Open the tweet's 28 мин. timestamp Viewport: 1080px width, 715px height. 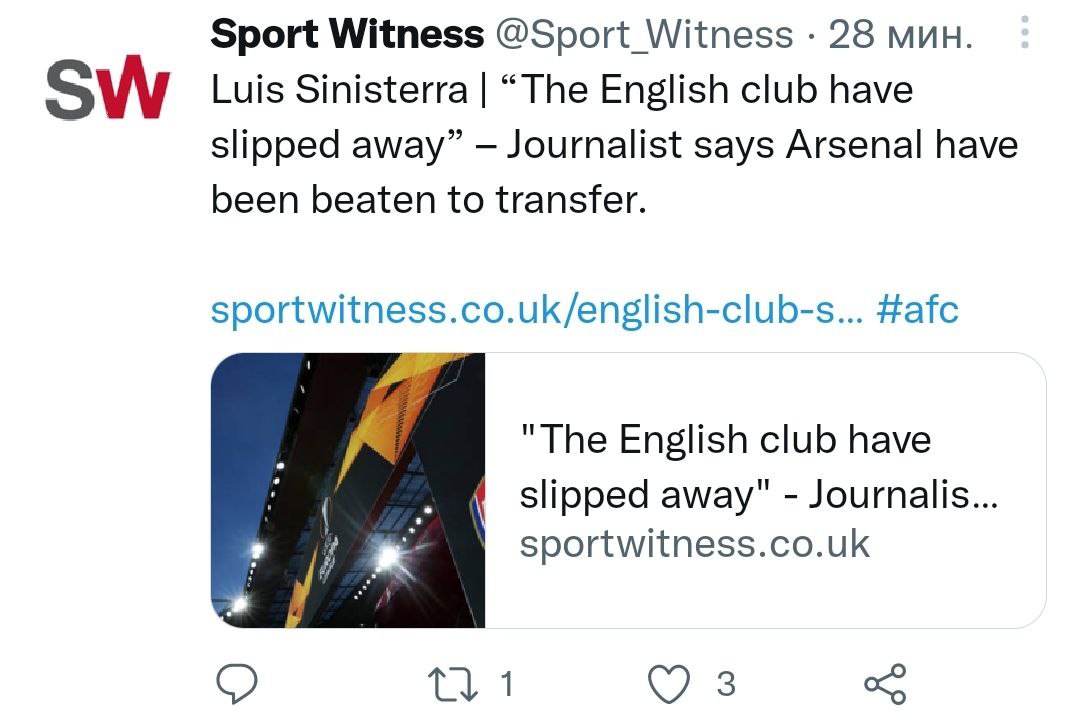pyautogui.click(x=900, y=36)
